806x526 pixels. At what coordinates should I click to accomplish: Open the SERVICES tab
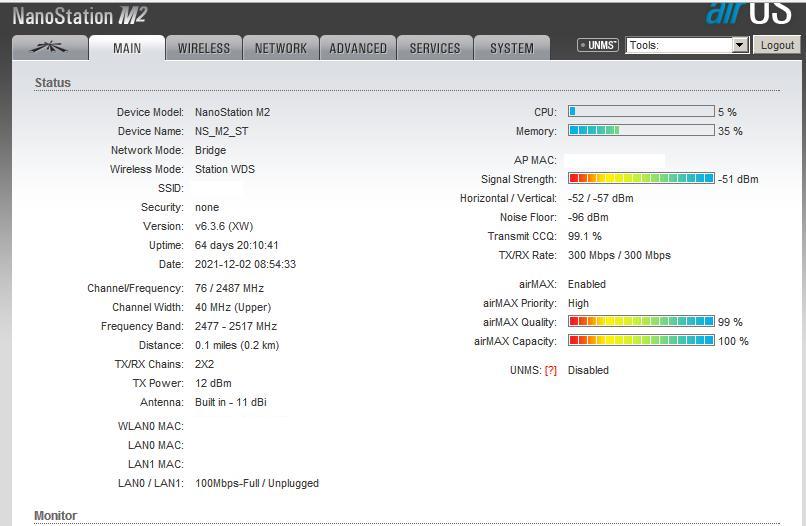click(435, 48)
